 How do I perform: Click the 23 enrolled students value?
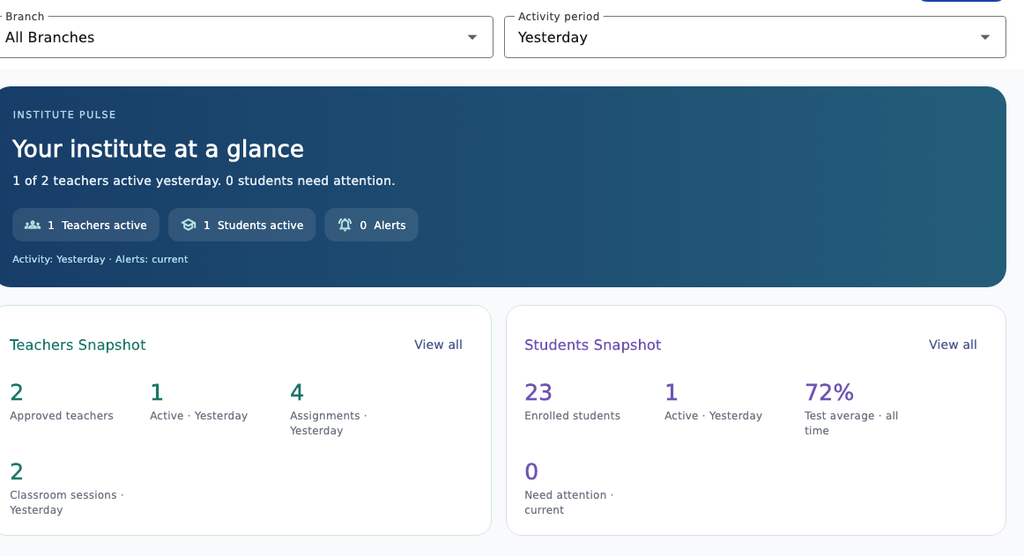538,392
